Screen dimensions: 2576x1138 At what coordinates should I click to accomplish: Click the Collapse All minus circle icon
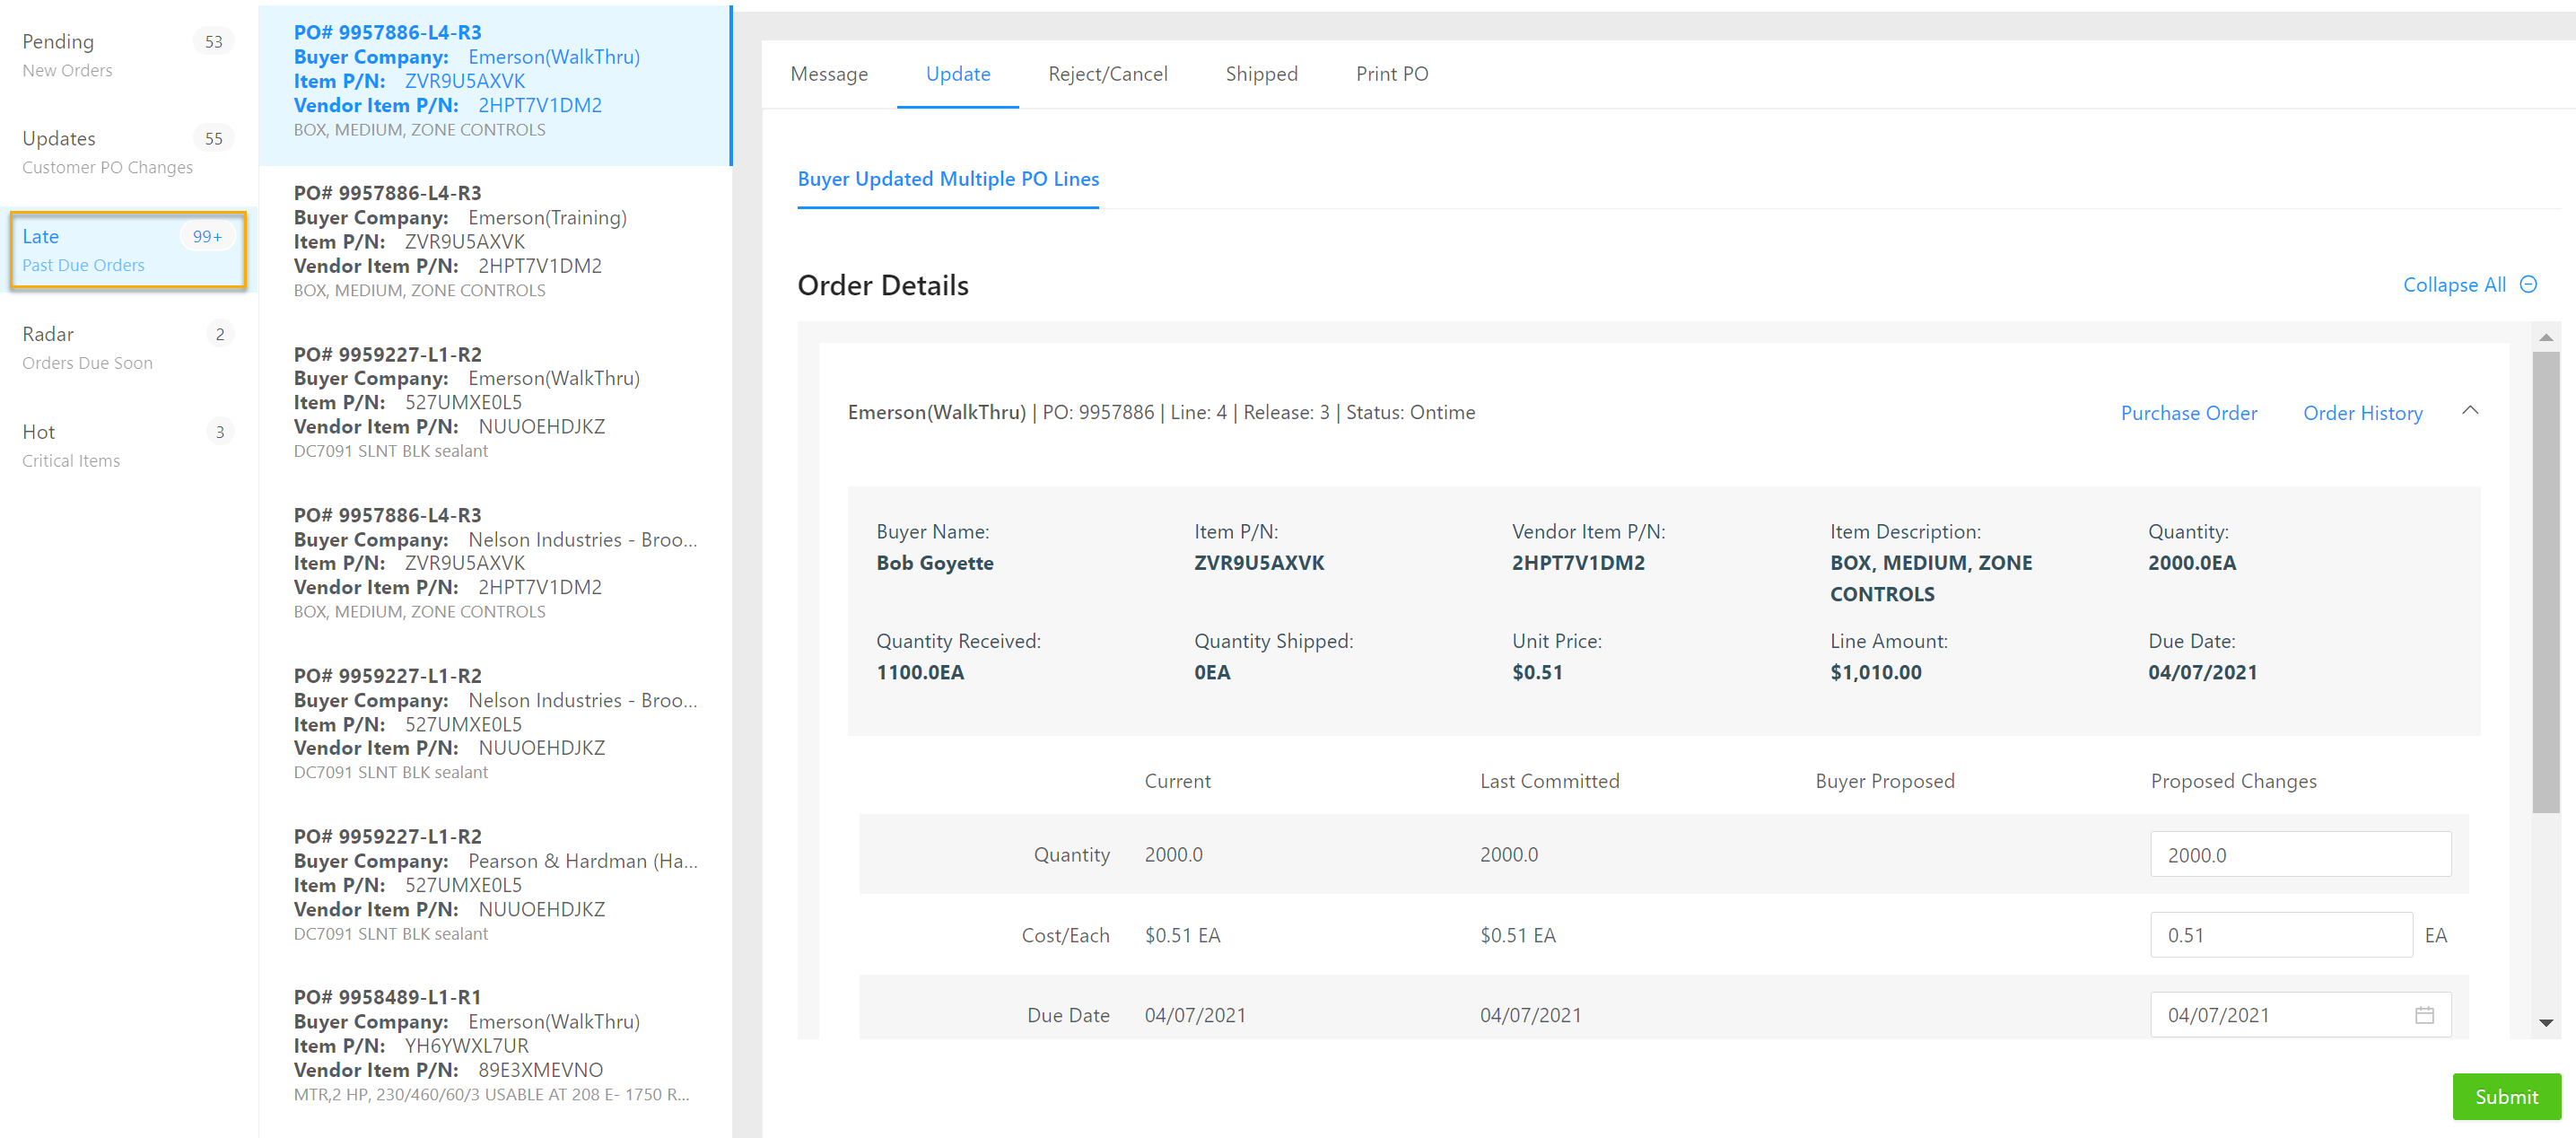[2529, 285]
